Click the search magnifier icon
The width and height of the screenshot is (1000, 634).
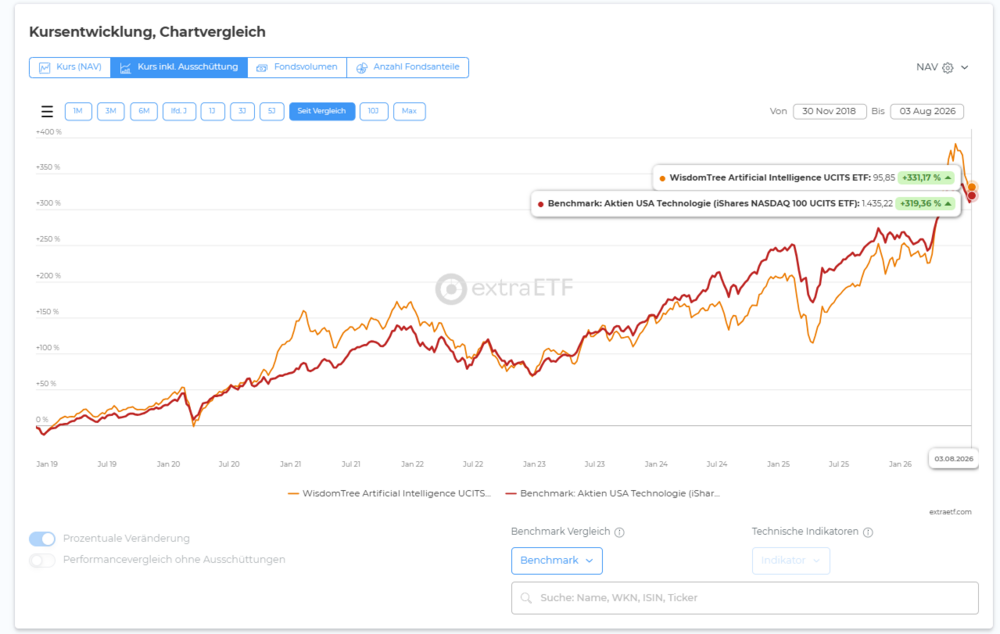[x=526, y=598]
